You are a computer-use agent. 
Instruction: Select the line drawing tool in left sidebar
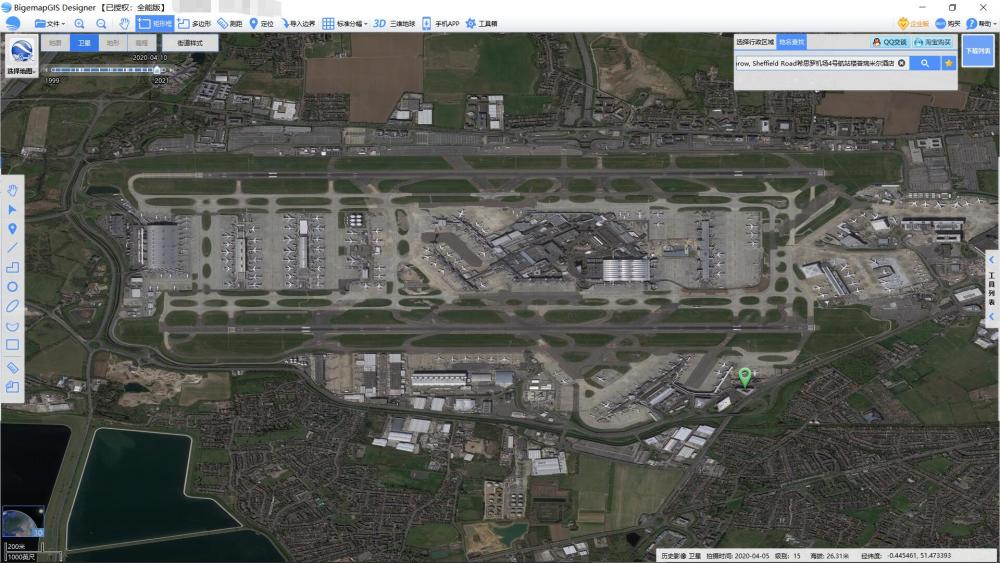coord(13,247)
